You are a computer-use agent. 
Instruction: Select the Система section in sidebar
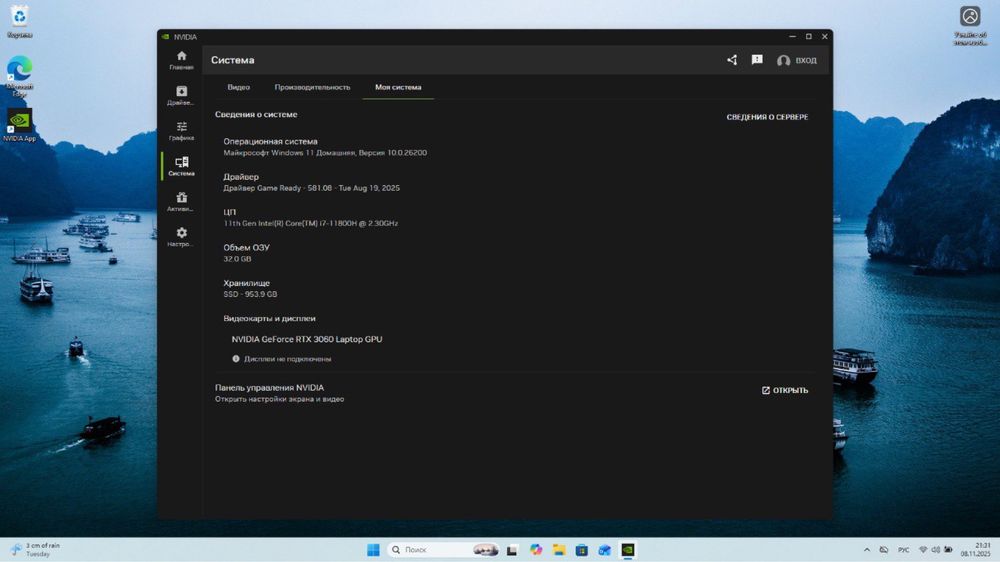181,166
